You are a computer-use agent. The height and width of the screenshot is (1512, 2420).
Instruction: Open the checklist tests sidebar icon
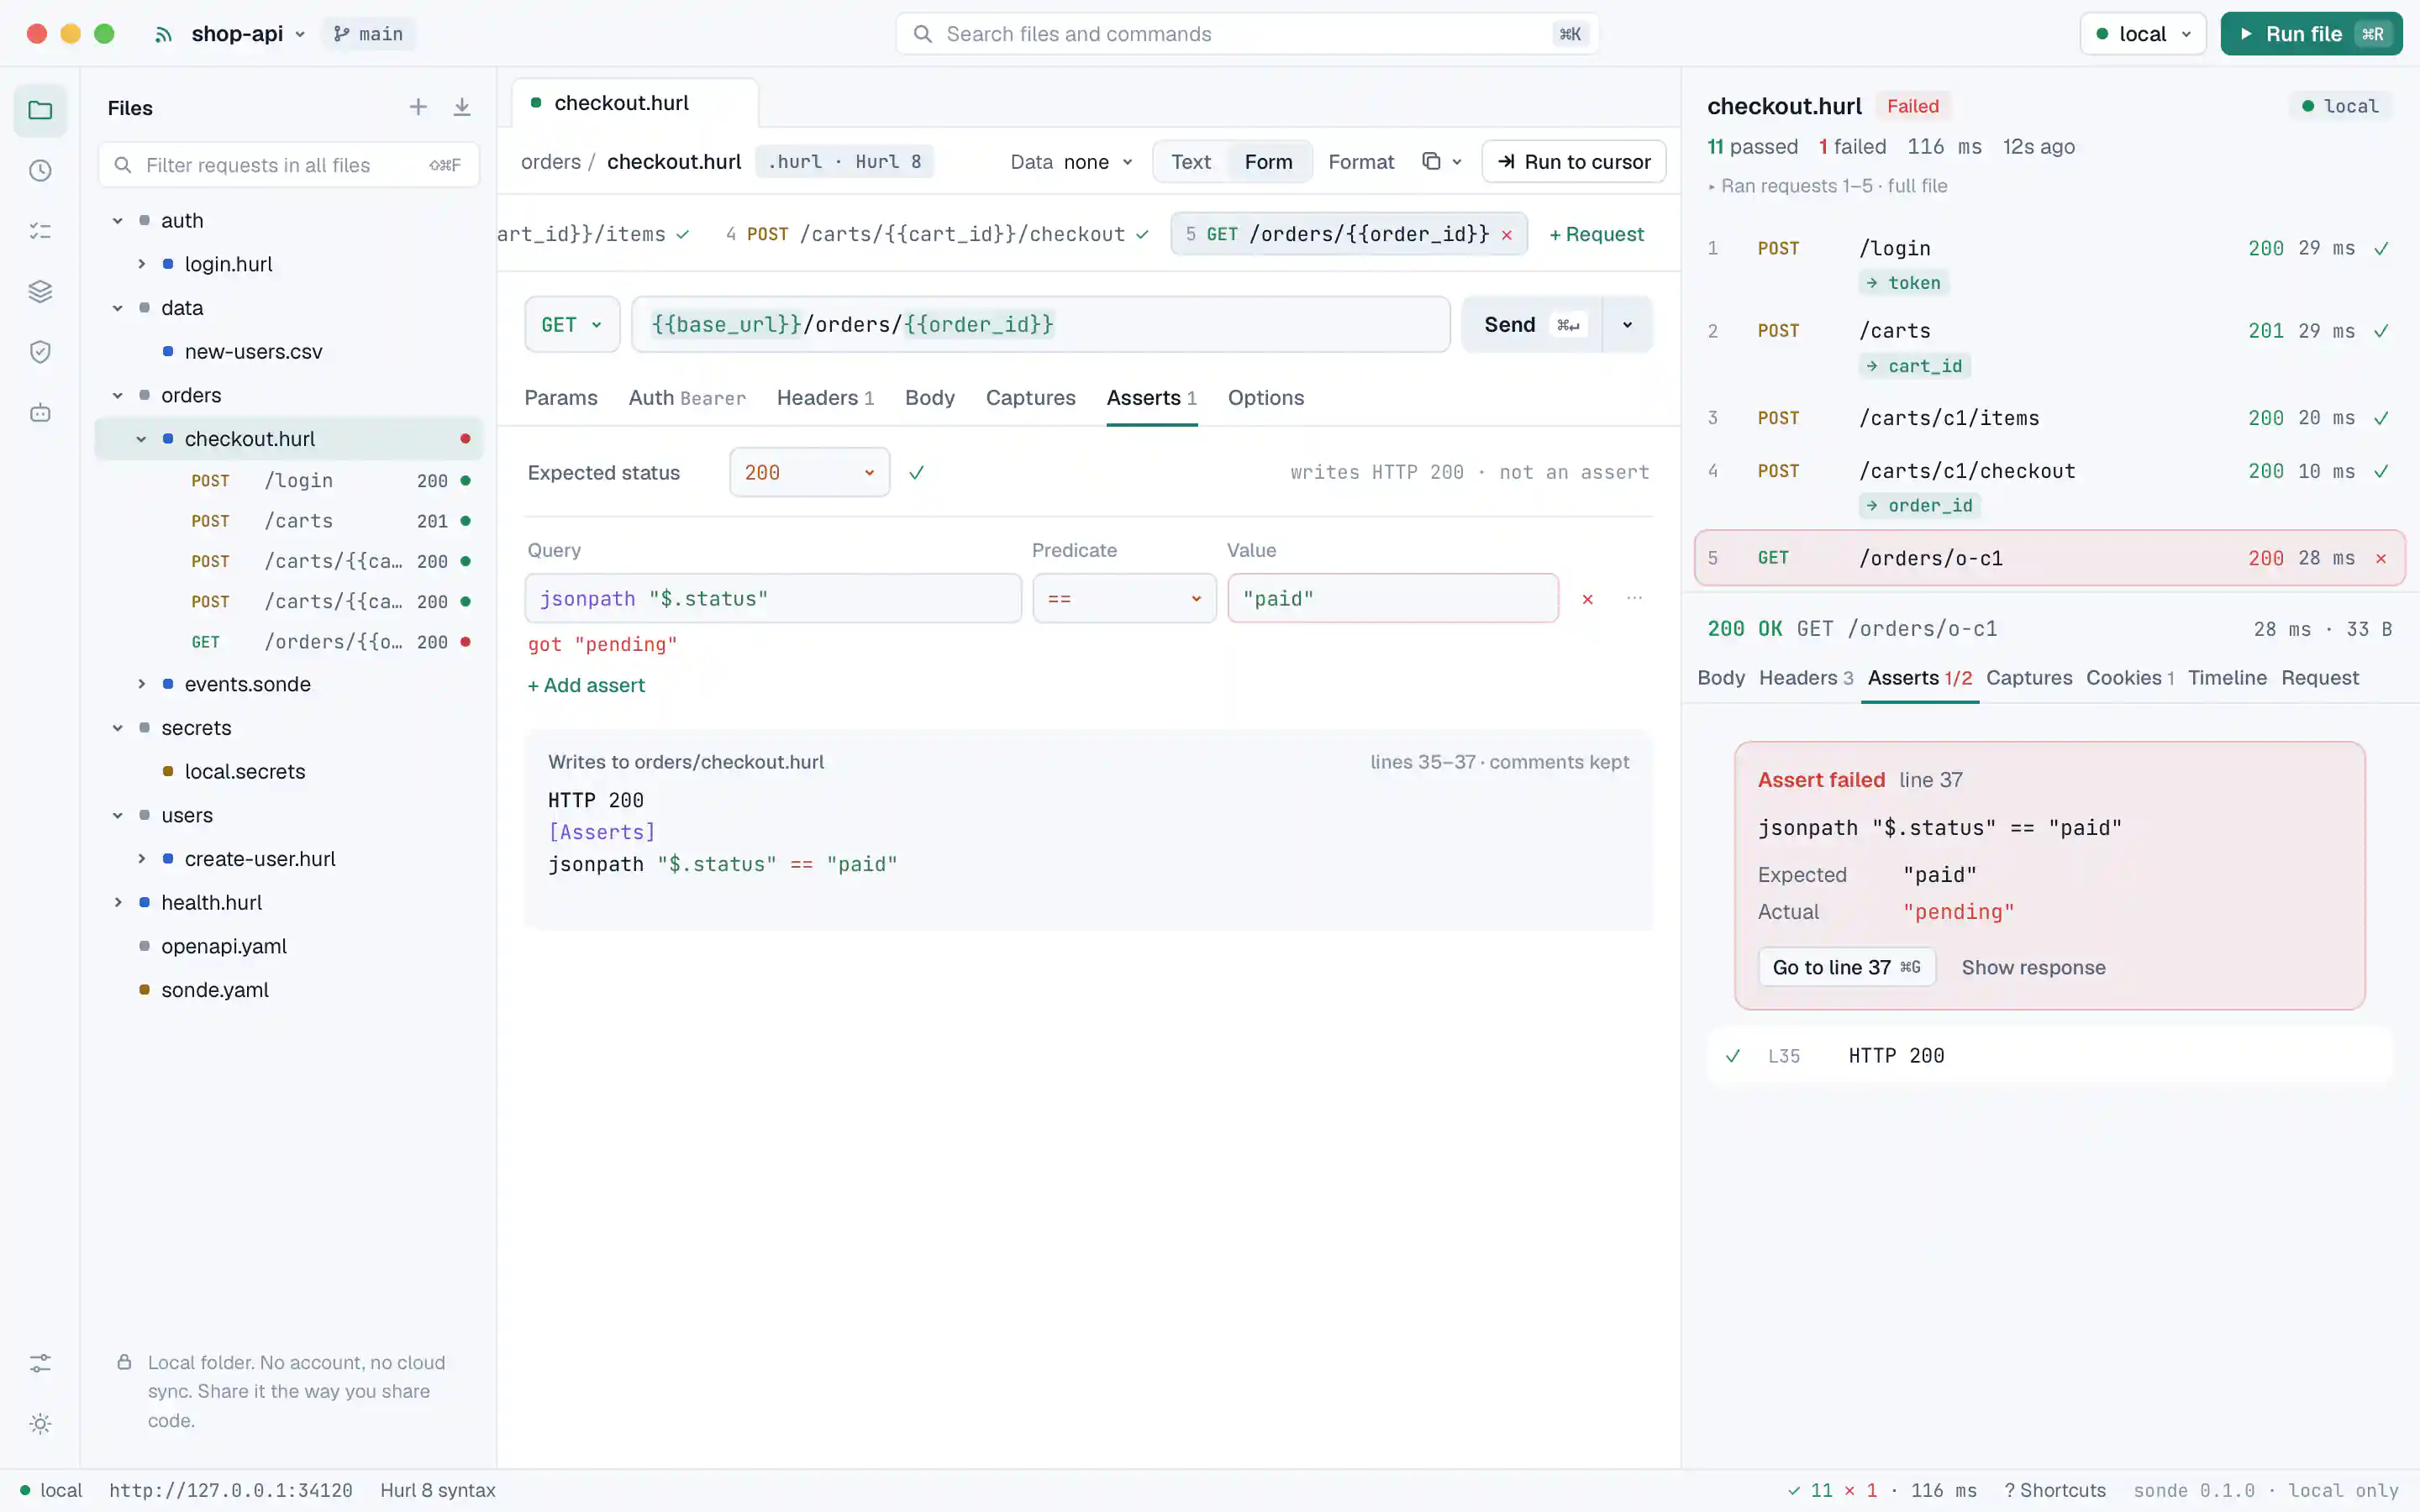tap(40, 231)
